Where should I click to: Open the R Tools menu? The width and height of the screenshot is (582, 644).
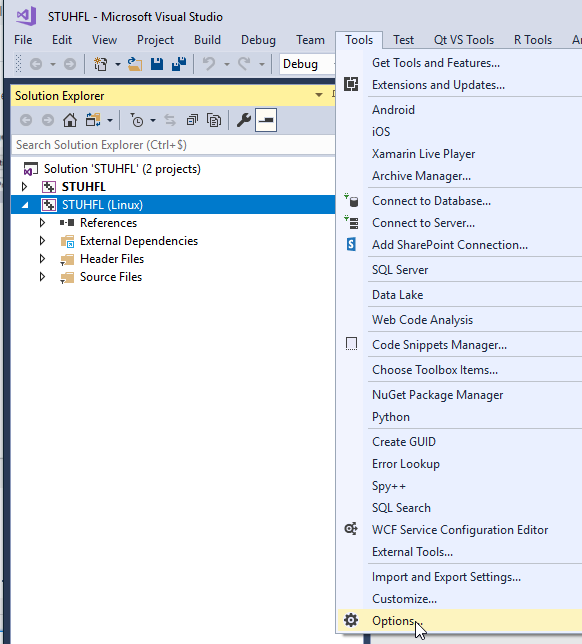pos(533,40)
